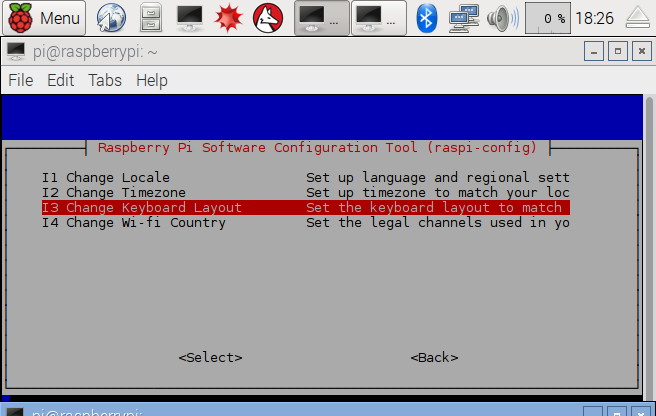
Task: Click the <Select> button
Action: pyautogui.click(x=210, y=357)
